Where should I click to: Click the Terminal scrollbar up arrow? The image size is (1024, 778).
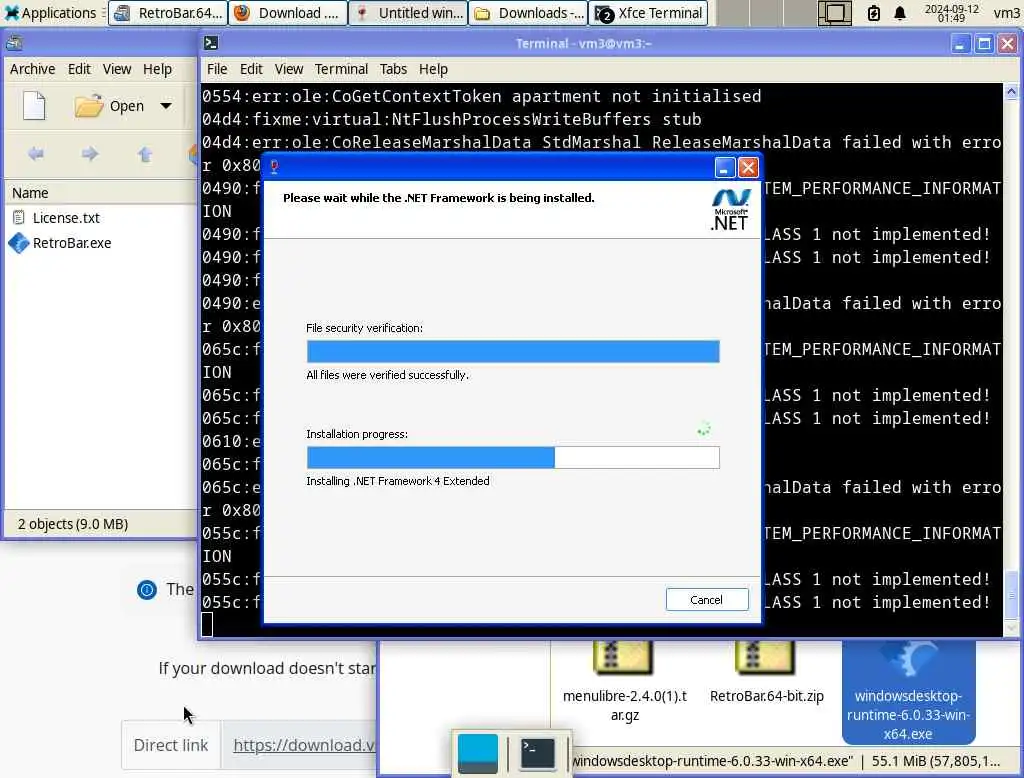[1012, 91]
